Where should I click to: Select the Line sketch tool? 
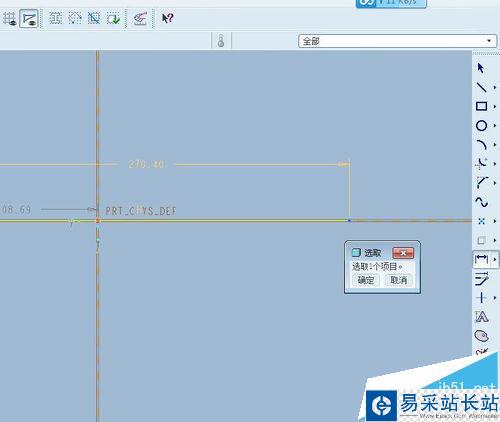click(481, 87)
